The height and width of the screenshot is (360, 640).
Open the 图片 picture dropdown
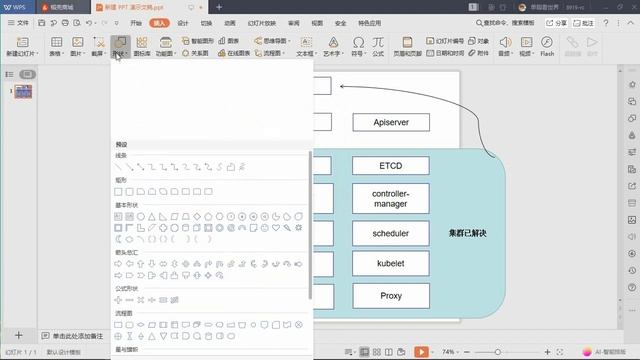coord(78,53)
